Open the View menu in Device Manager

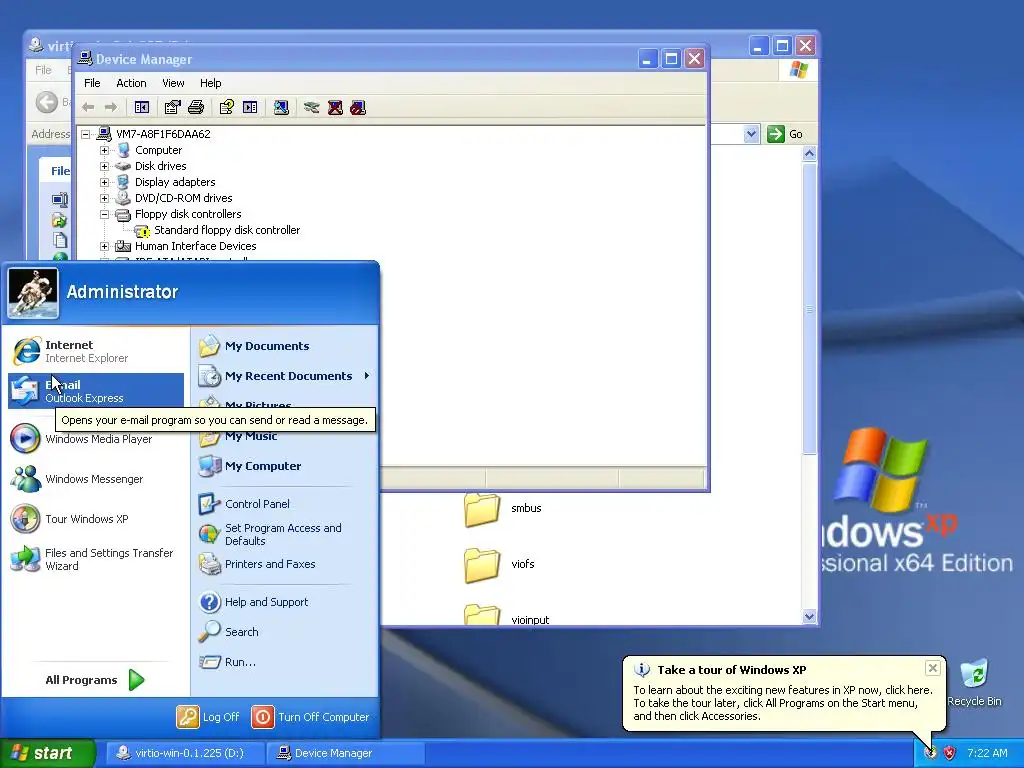pyautogui.click(x=173, y=83)
